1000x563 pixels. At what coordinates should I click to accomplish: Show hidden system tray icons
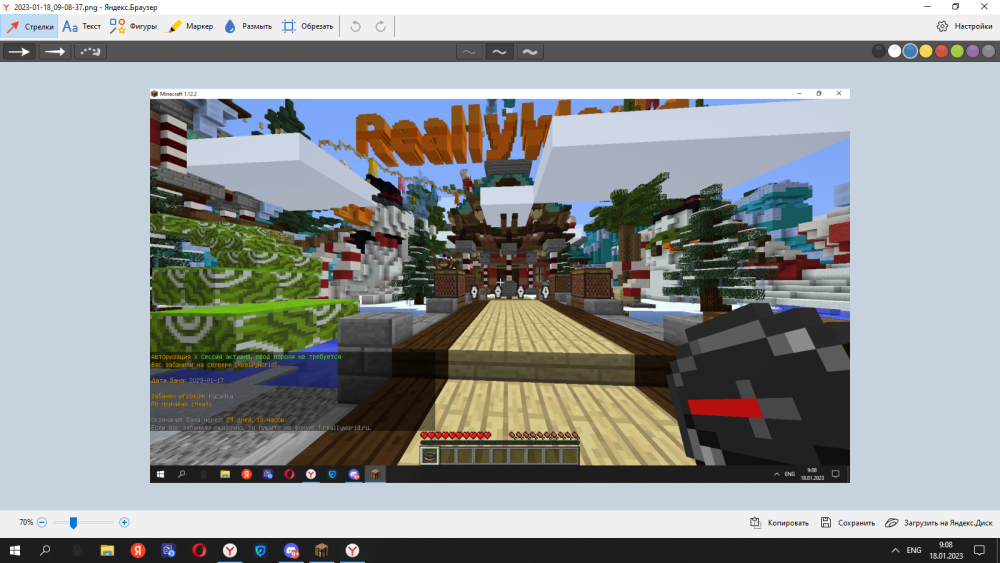(x=895, y=550)
